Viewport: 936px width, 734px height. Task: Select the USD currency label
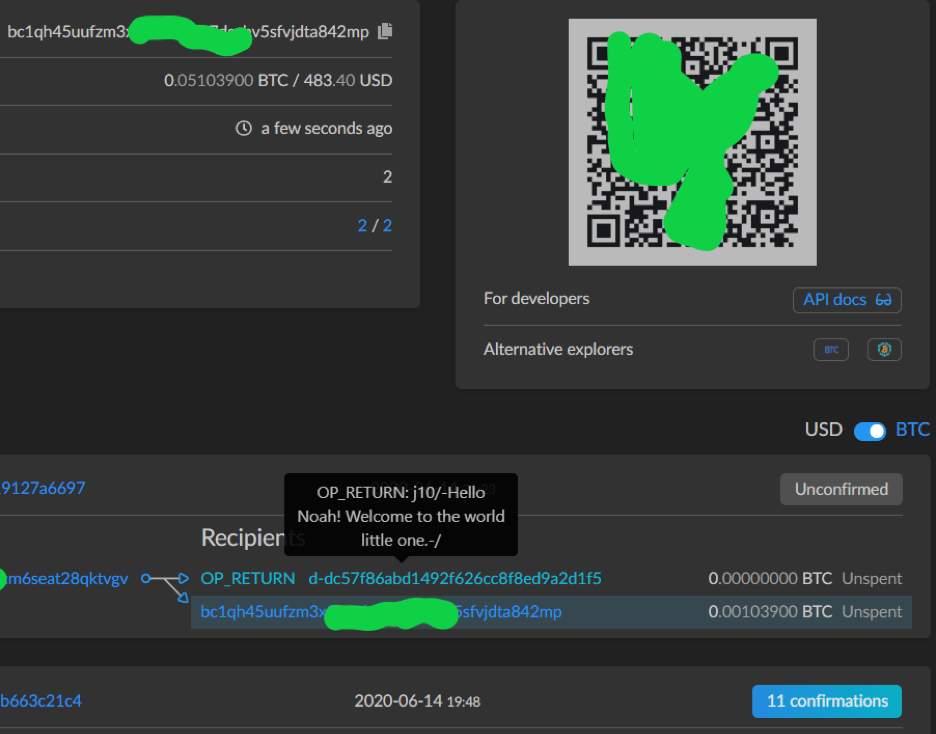(x=823, y=430)
